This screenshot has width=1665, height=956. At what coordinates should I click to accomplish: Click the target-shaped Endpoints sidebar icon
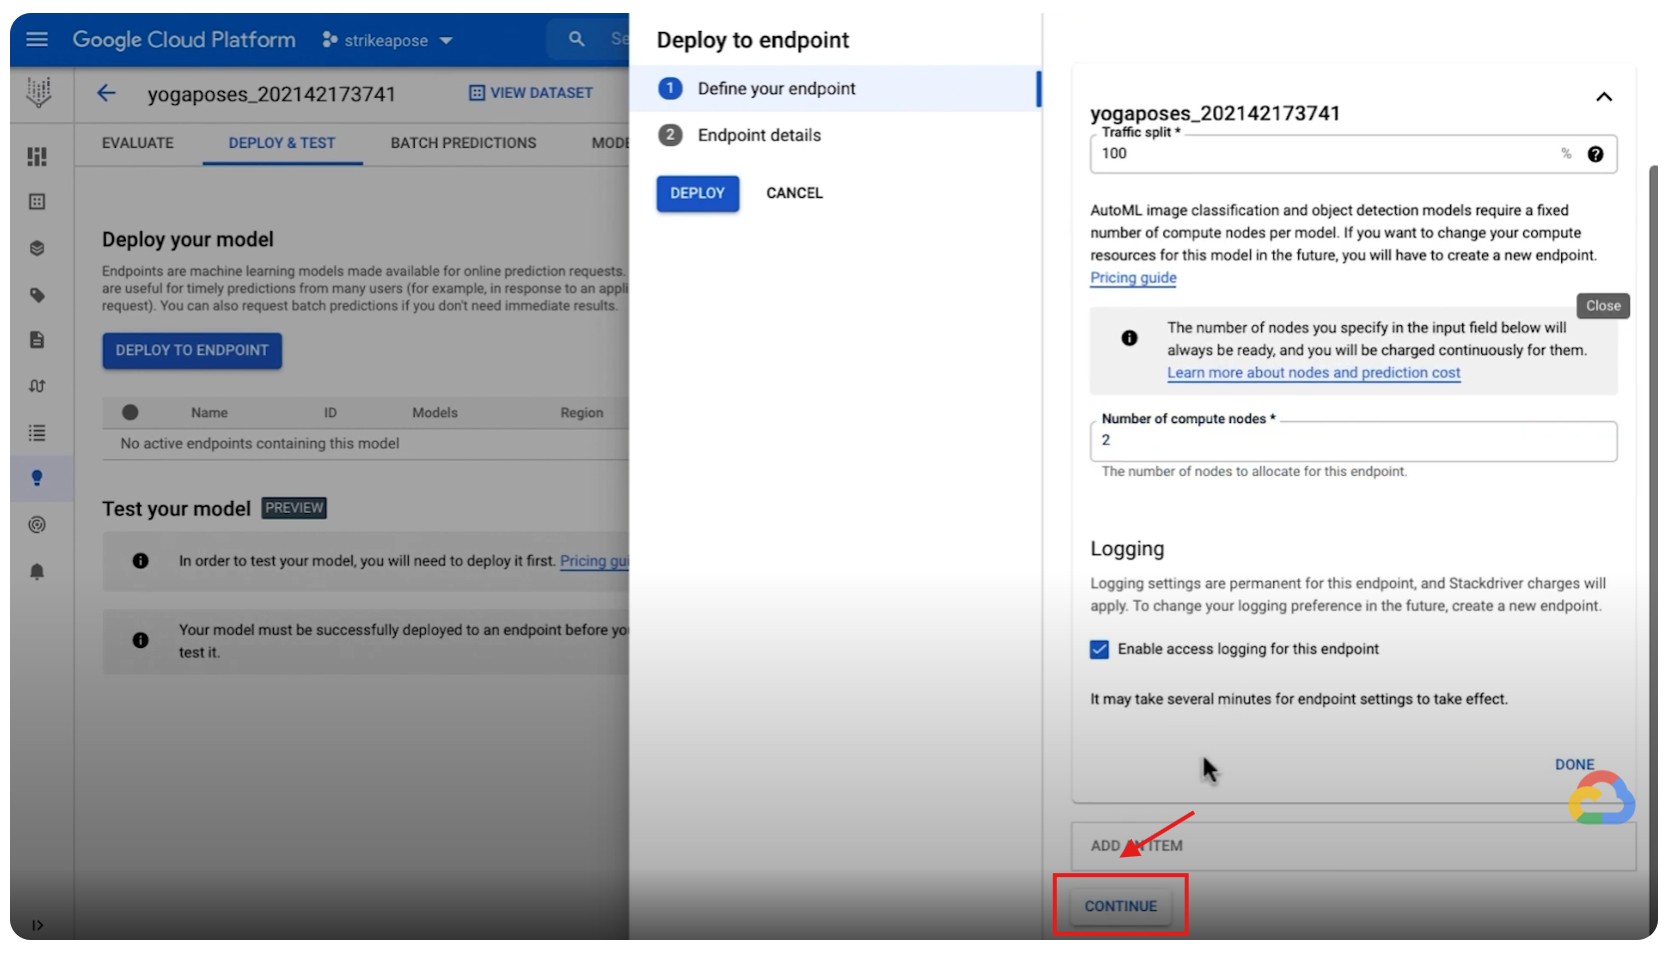(x=37, y=525)
